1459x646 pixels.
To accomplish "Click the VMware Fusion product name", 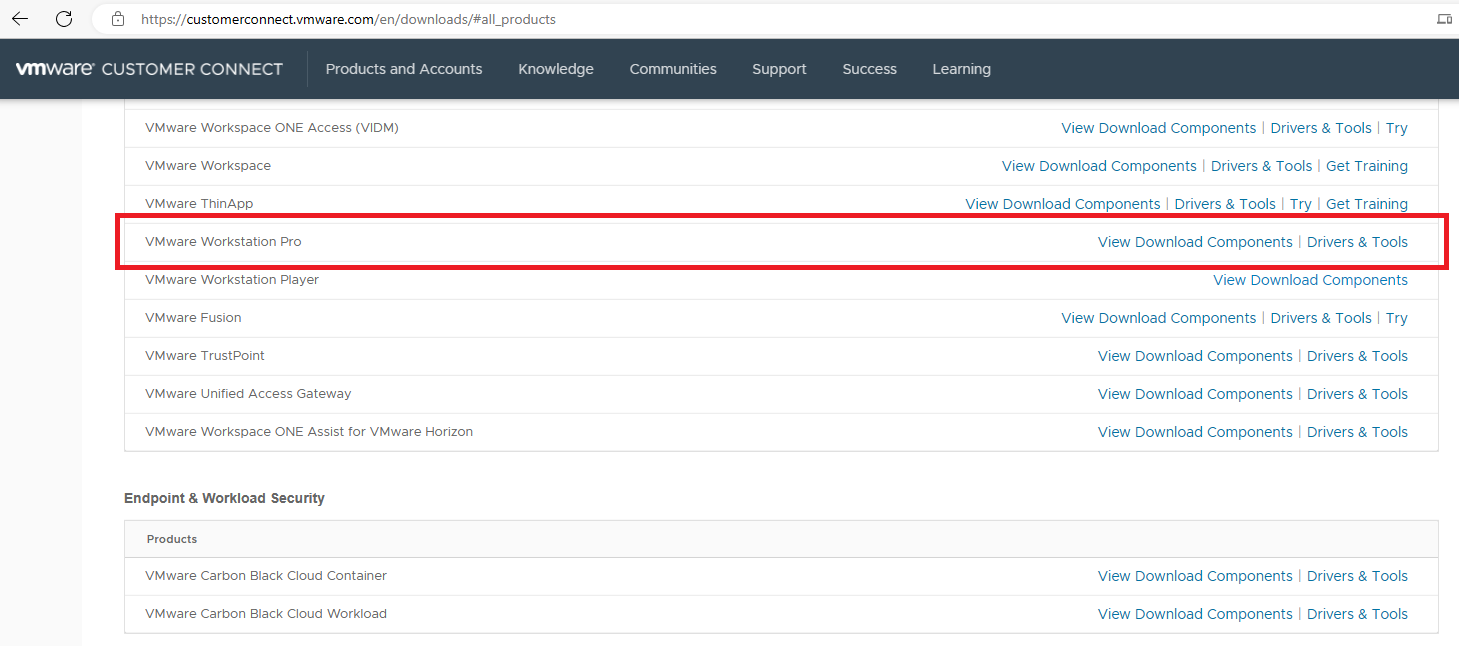I will [x=193, y=318].
